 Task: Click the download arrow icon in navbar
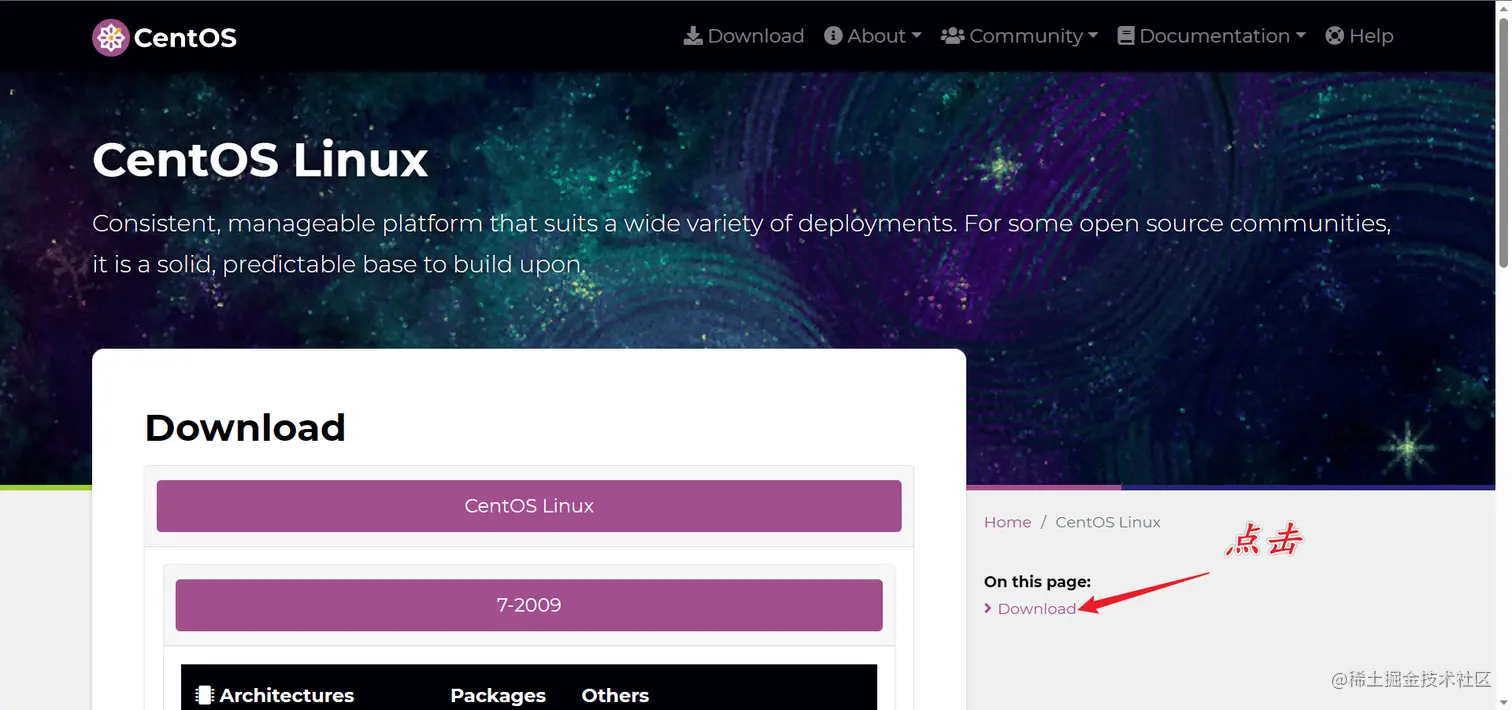click(693, 36)
